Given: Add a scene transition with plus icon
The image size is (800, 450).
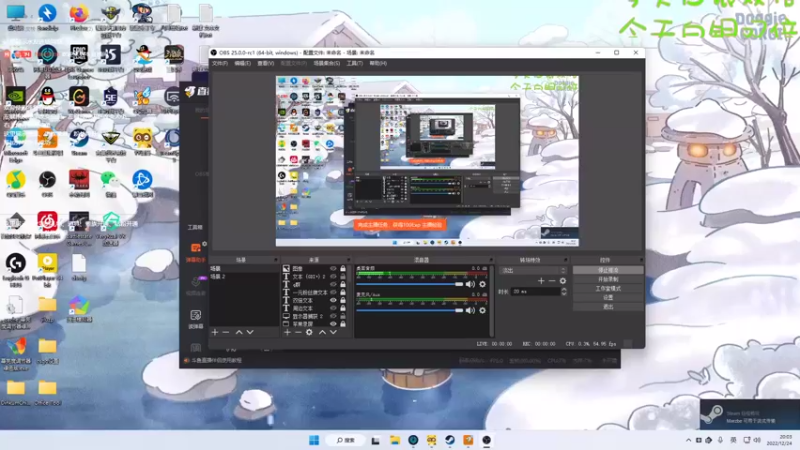Looking at the screenshot, I should [541, 281].
